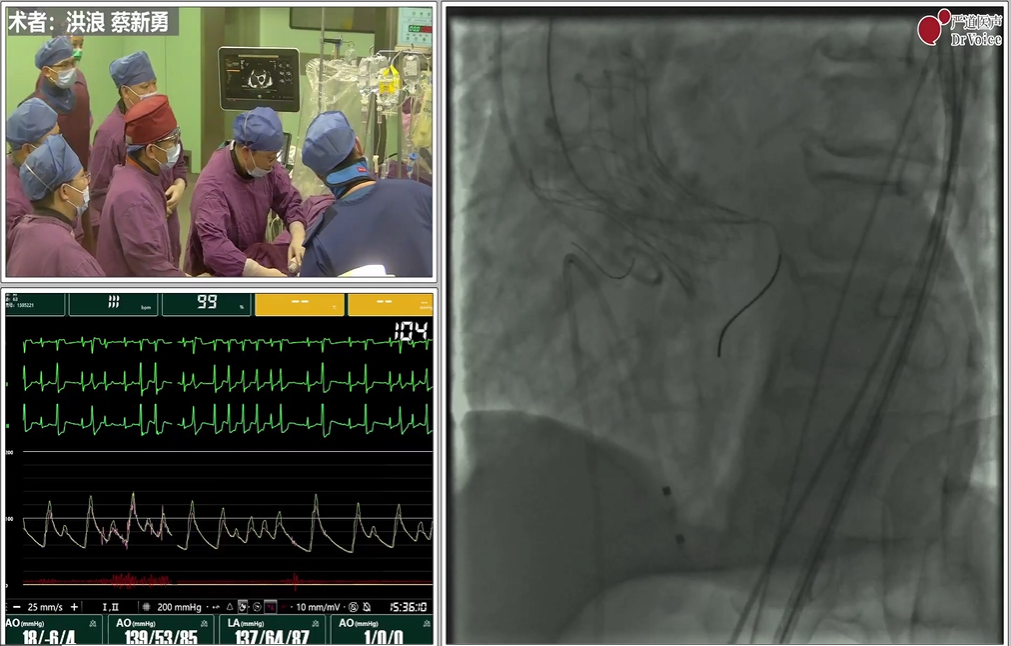This screenshot has height=646, width=1011.
Task: Click the alarm icon on AO 139/53/85 tile
Action: click(204, 623)
